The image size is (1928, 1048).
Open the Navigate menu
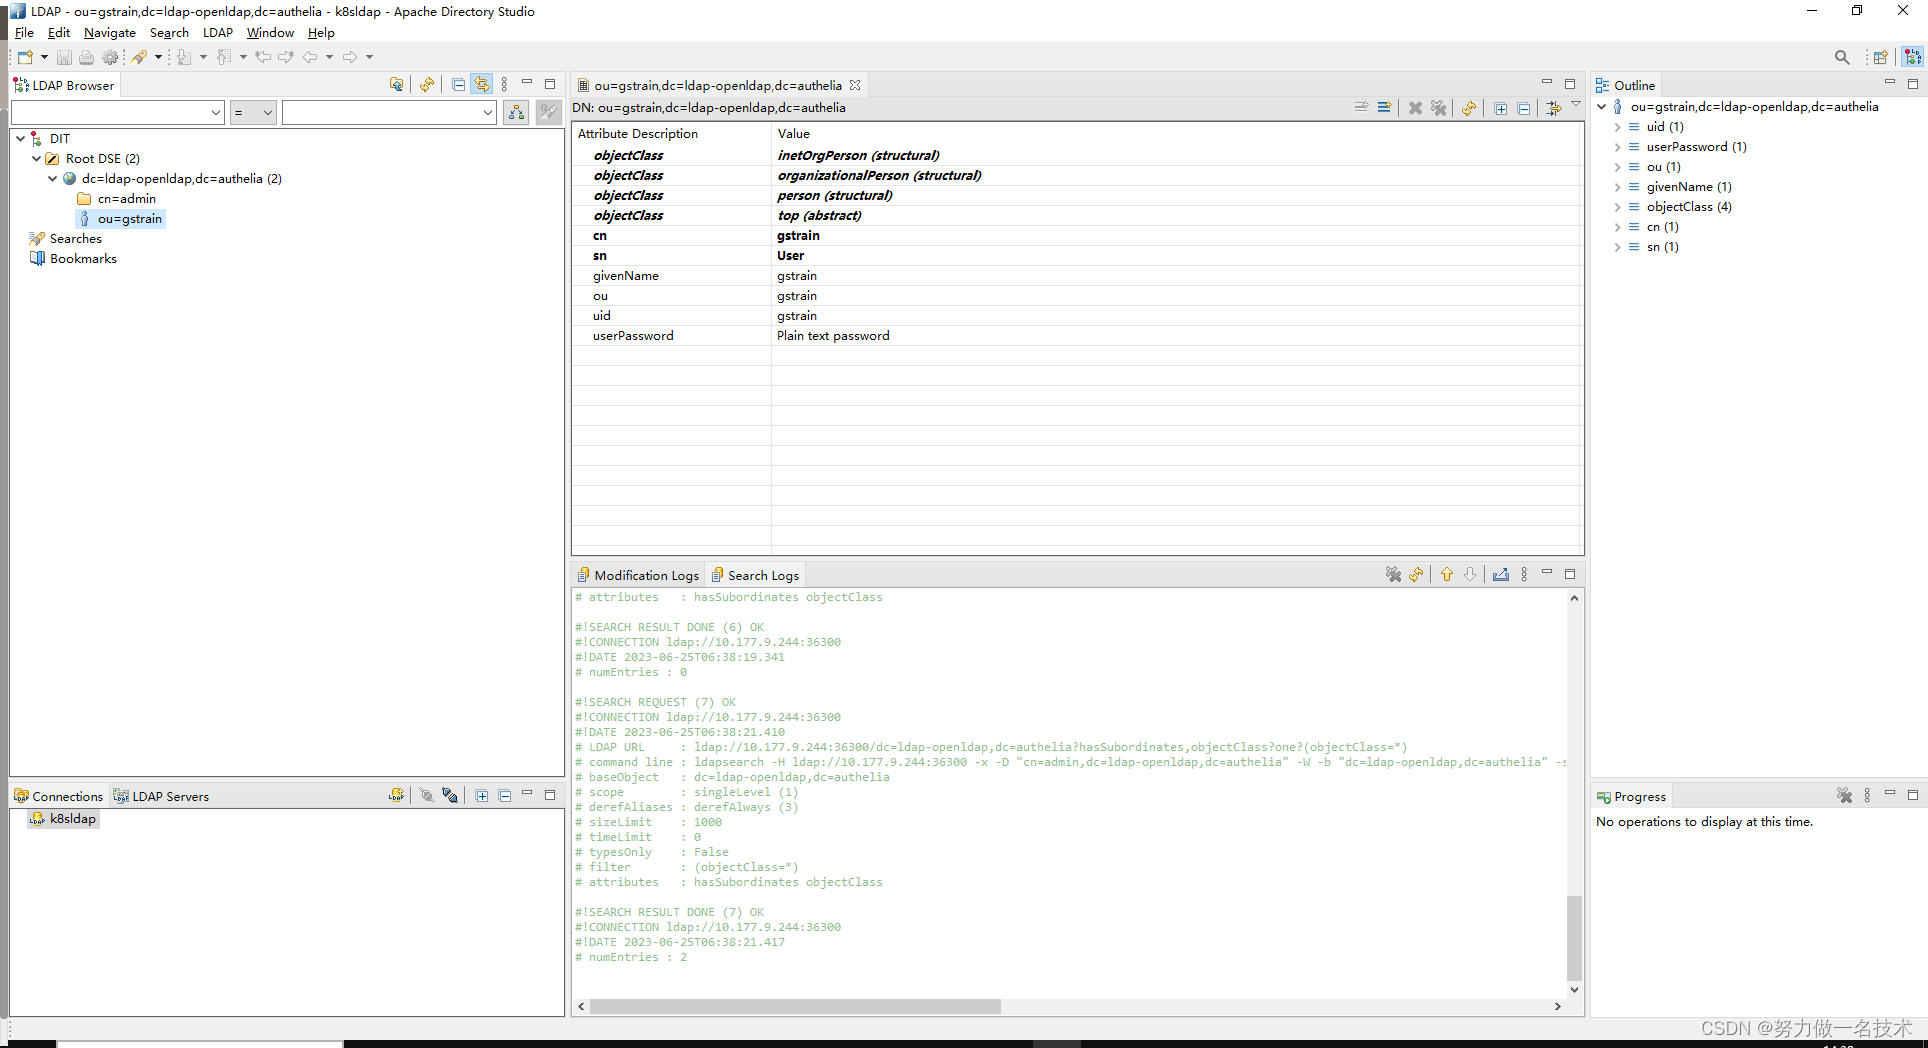click(110, 33)
